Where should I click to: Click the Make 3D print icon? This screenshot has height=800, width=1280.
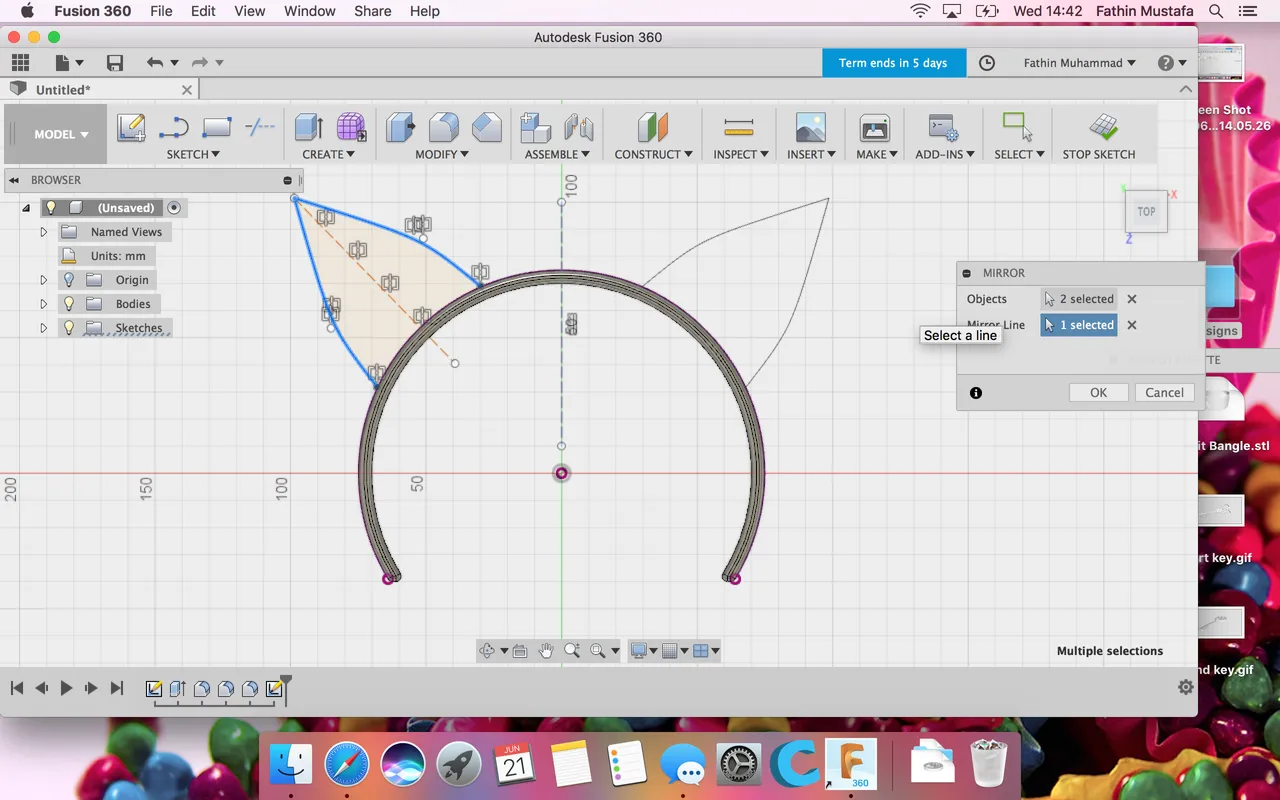point(875,127)
